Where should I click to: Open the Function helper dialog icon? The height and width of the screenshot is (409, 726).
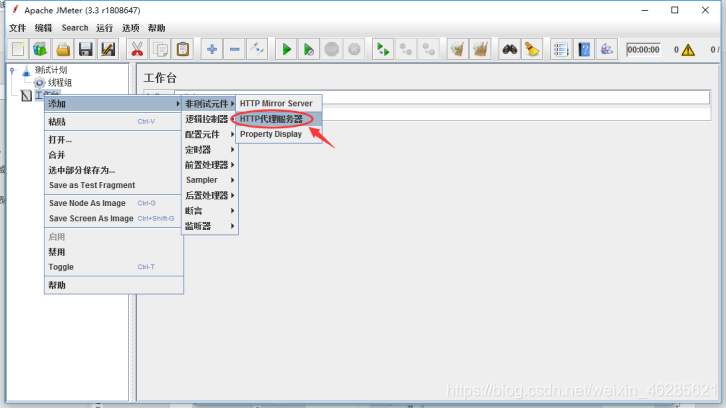[x=561, y=49]
